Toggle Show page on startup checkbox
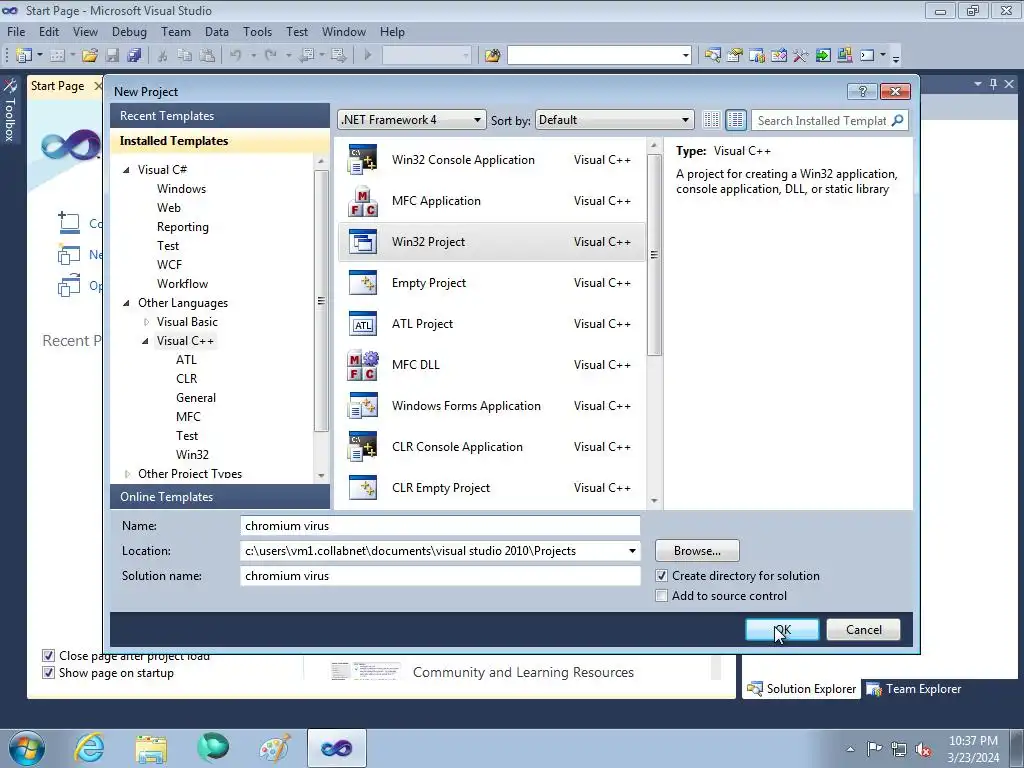The width and height of the screenshot is (1024, 768). click(48, 673)
